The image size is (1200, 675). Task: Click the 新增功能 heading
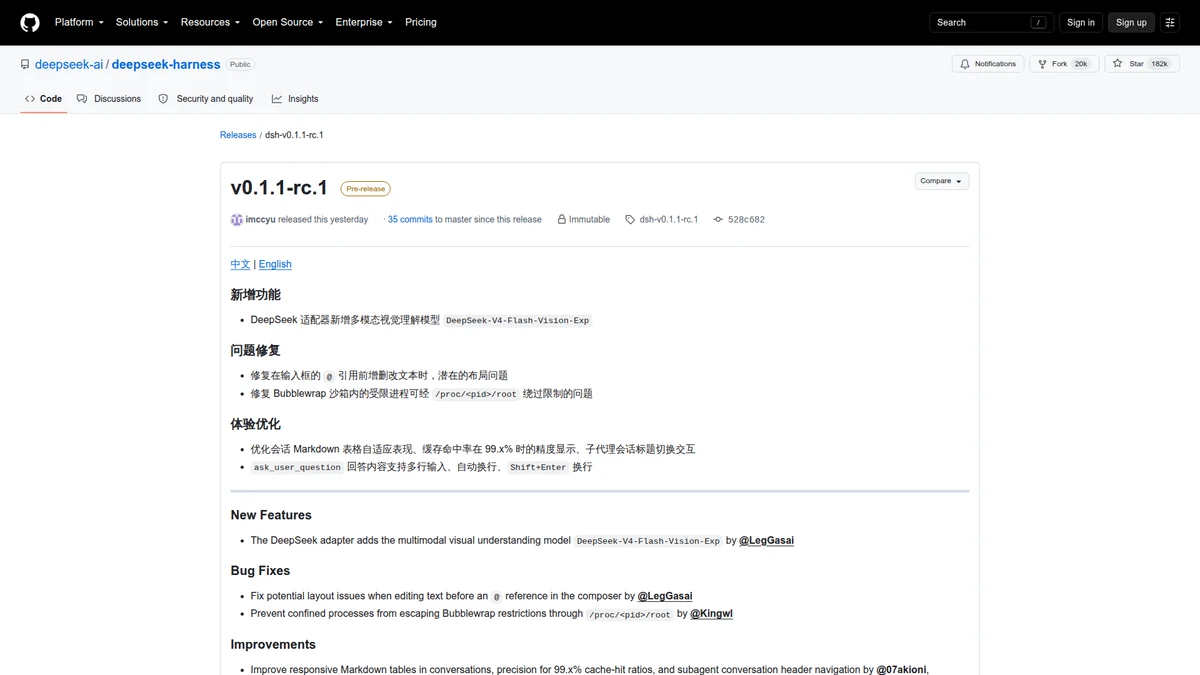pos(256,295)
